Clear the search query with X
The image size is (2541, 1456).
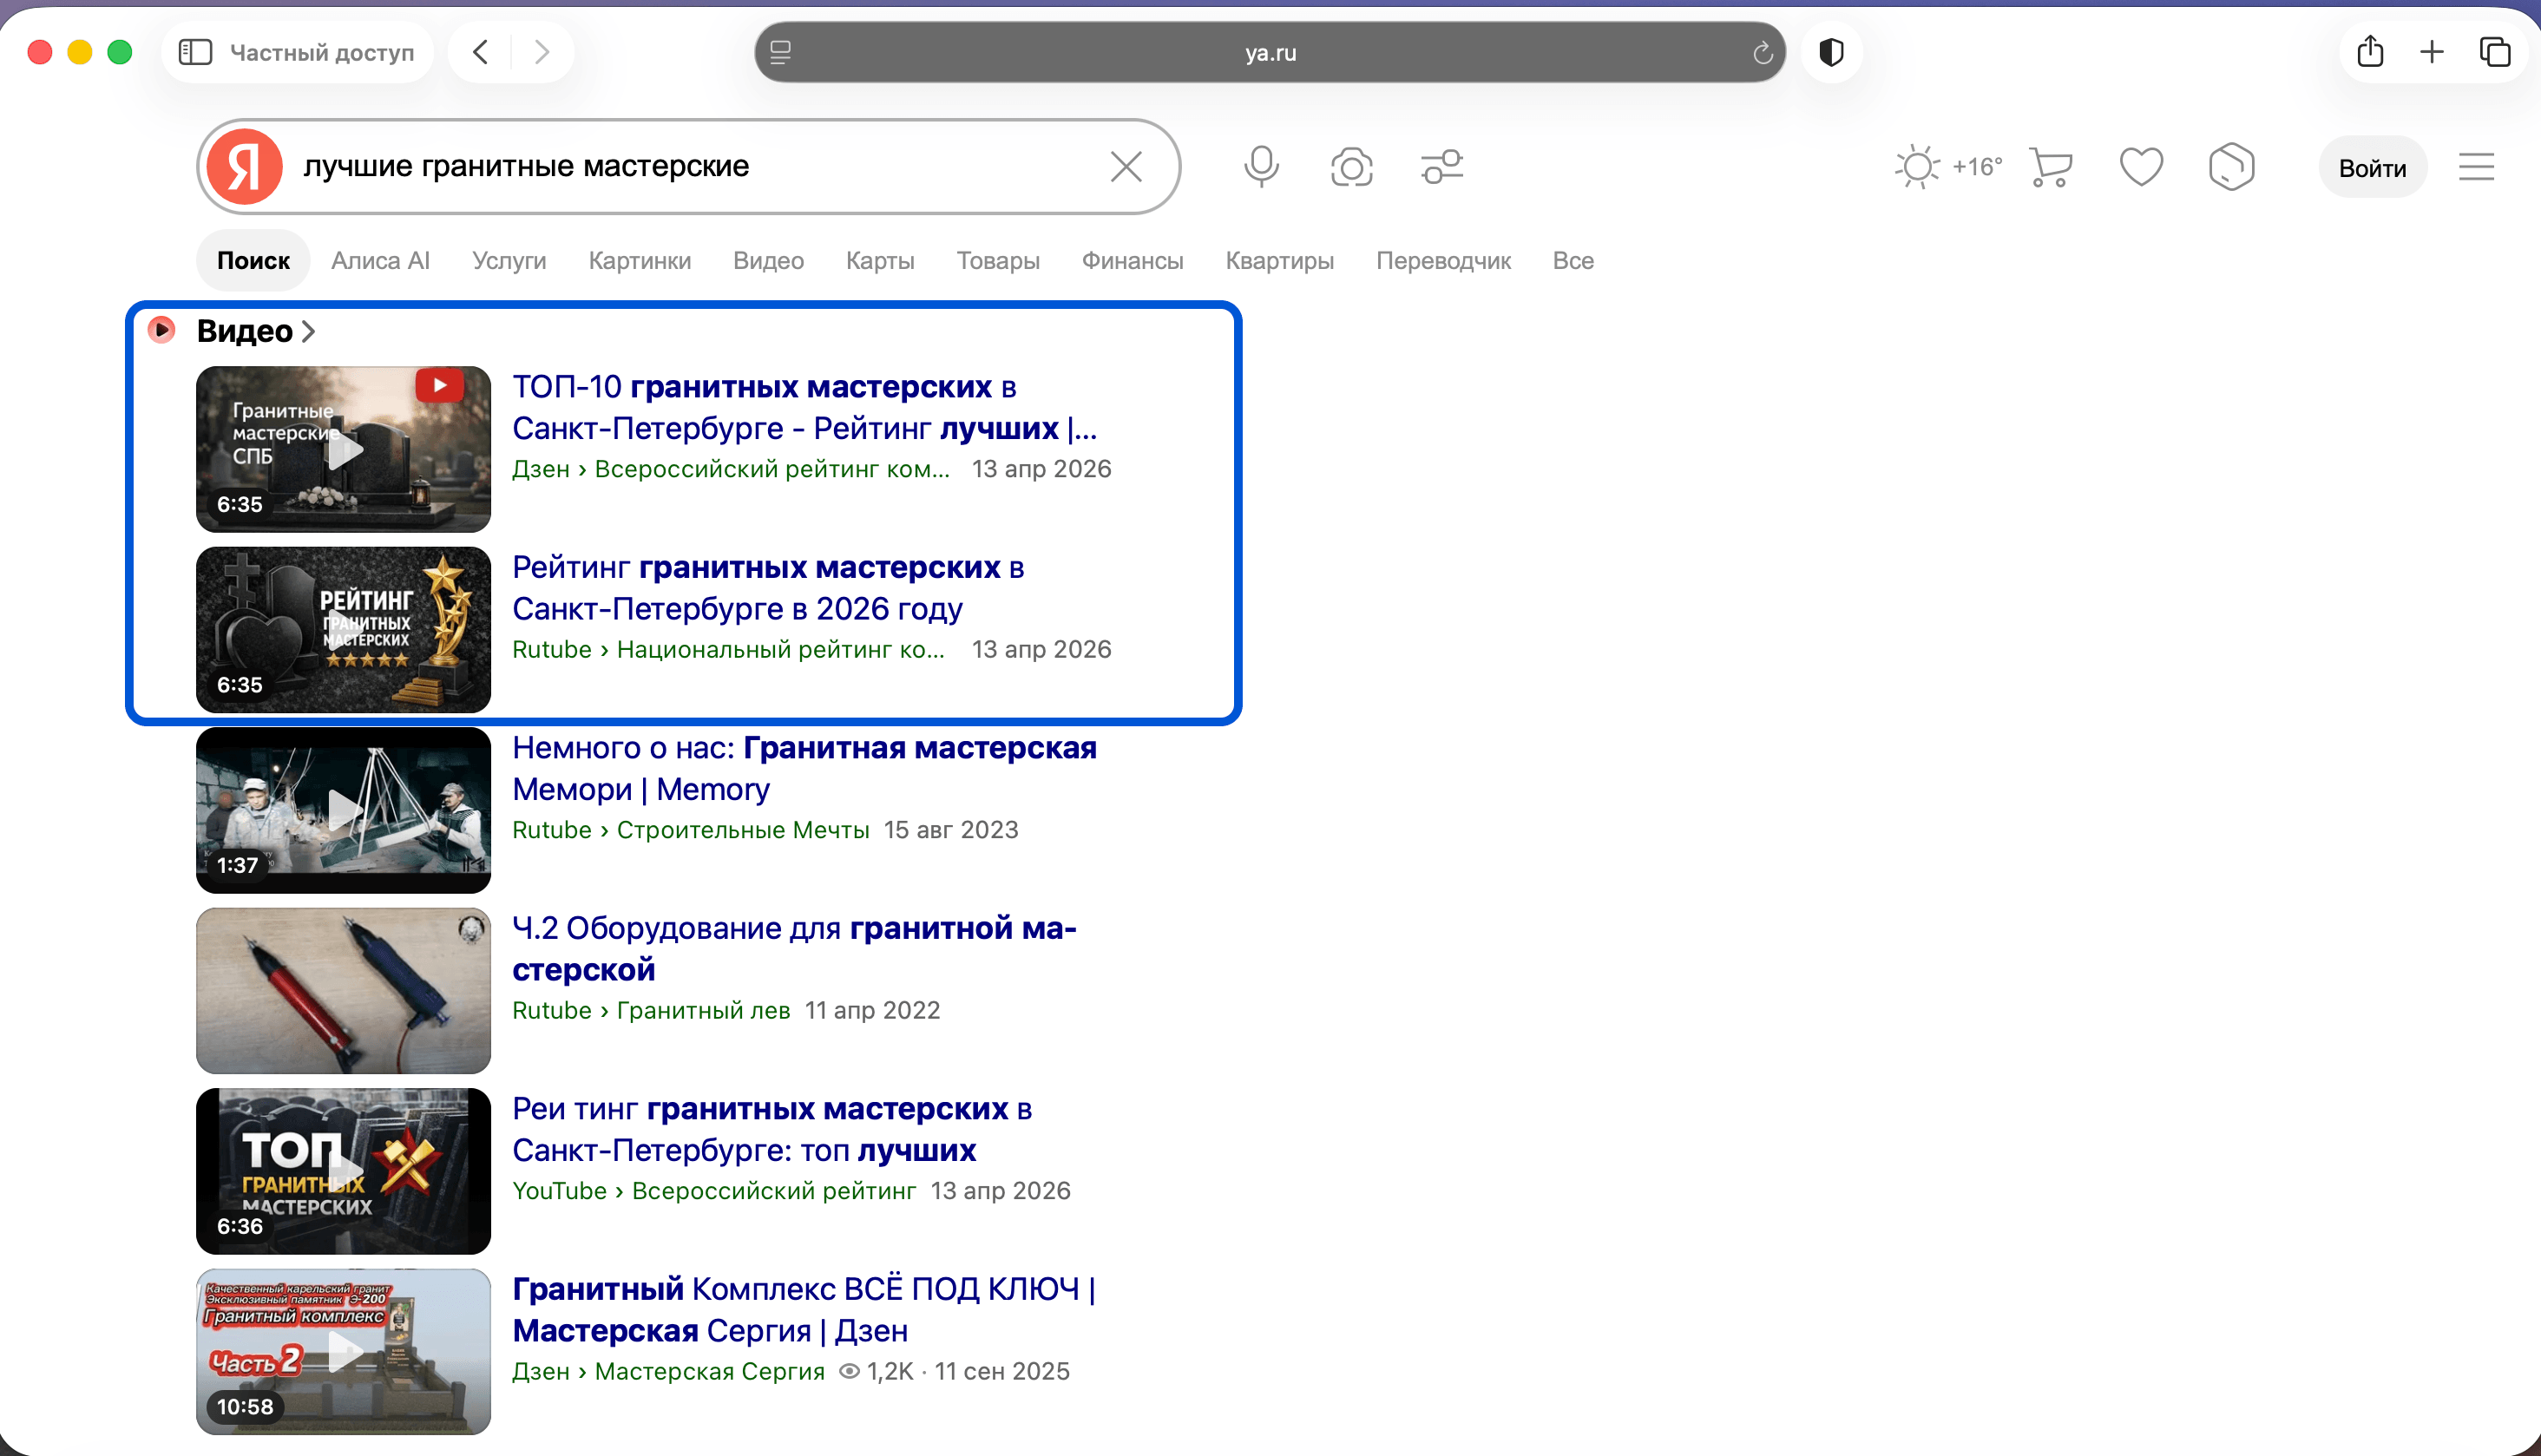click(x=1126, y=166)
